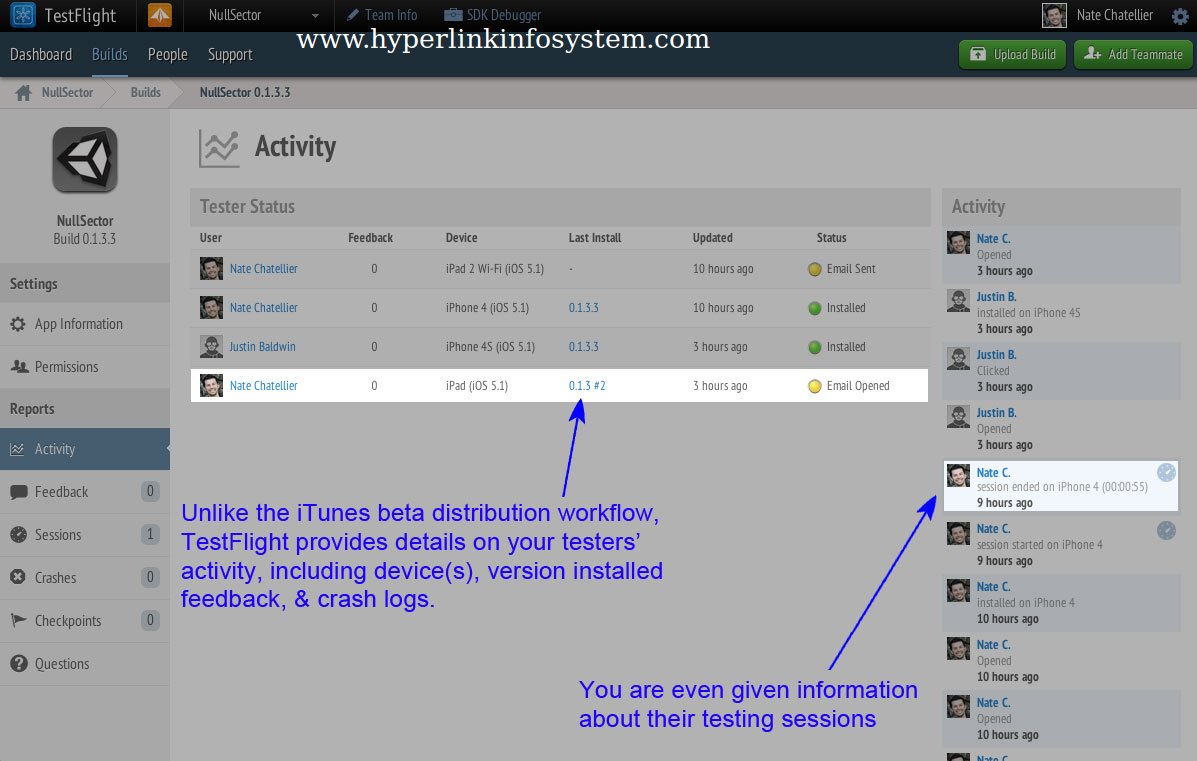Open the SDK Debugger

(492, 15)
